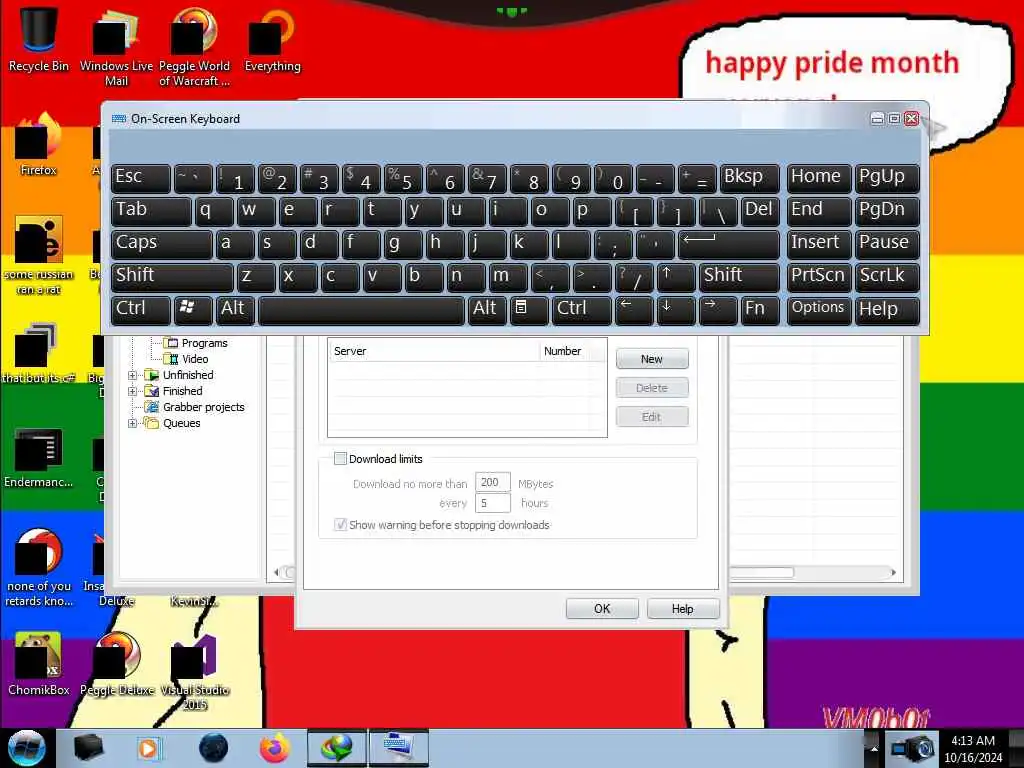This screenshot has width=1024, height=768.
Task: Open the ChomikBox desktop icon
Action: (38, 663)
